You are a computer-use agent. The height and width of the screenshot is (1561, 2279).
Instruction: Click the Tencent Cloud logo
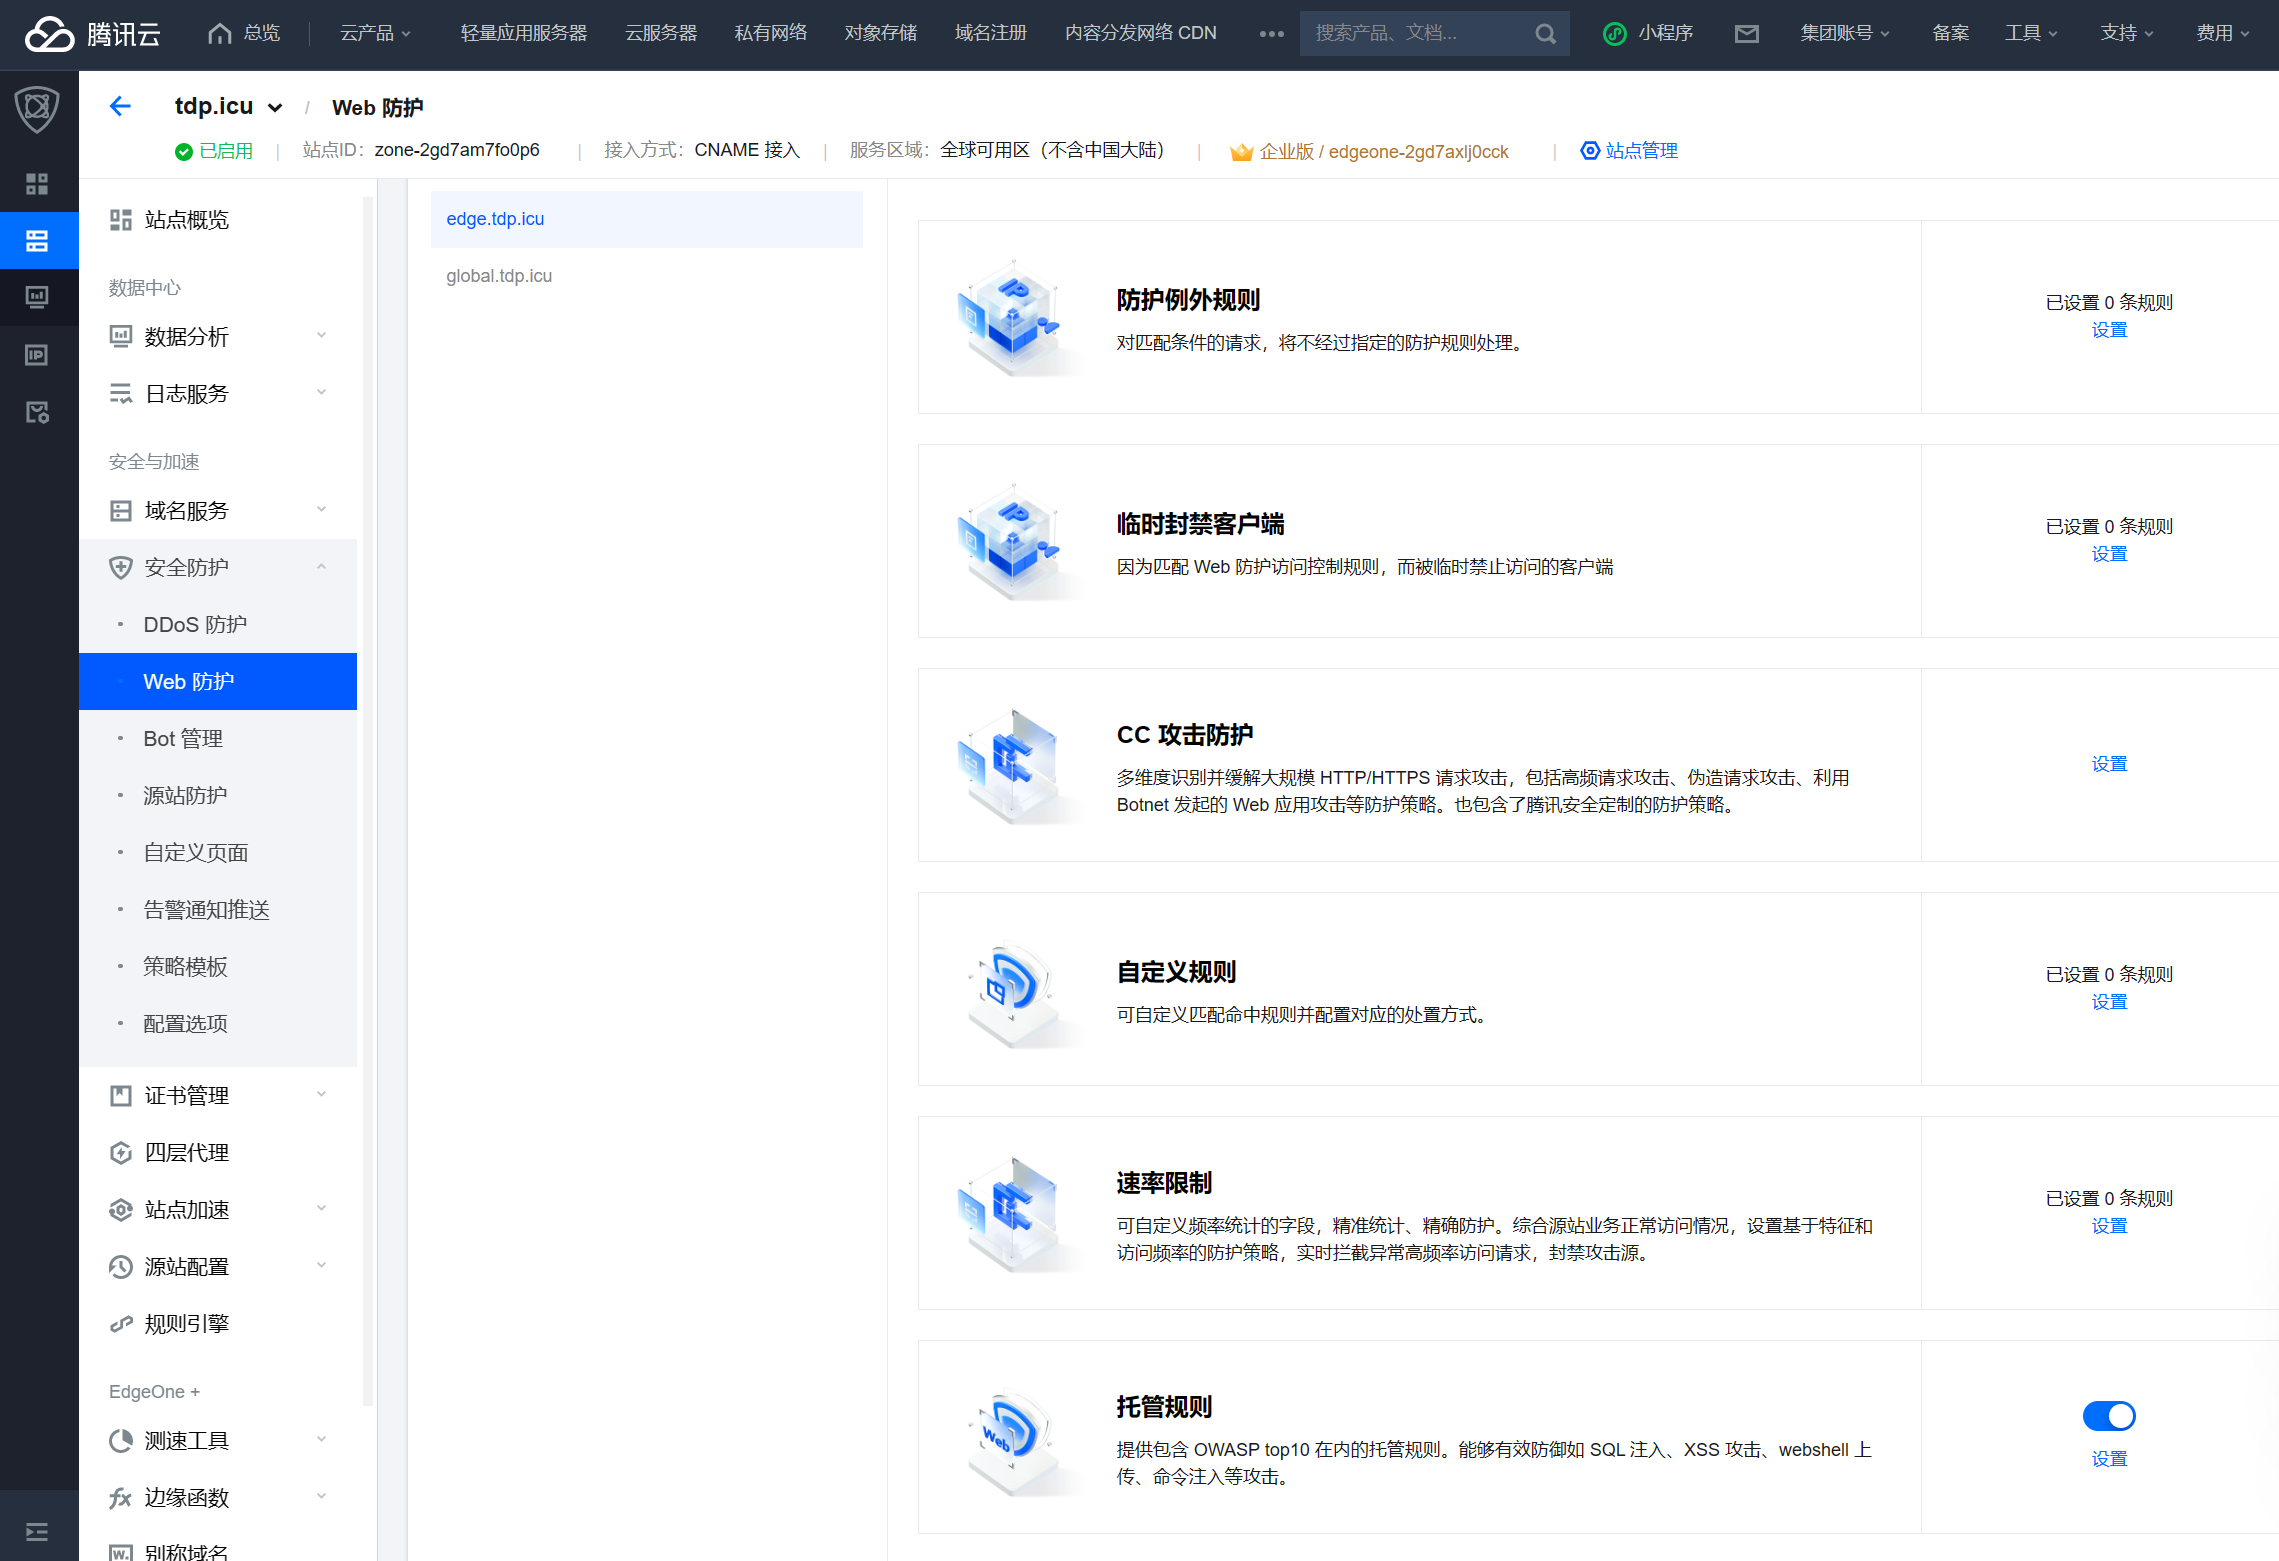click(92, 34)
